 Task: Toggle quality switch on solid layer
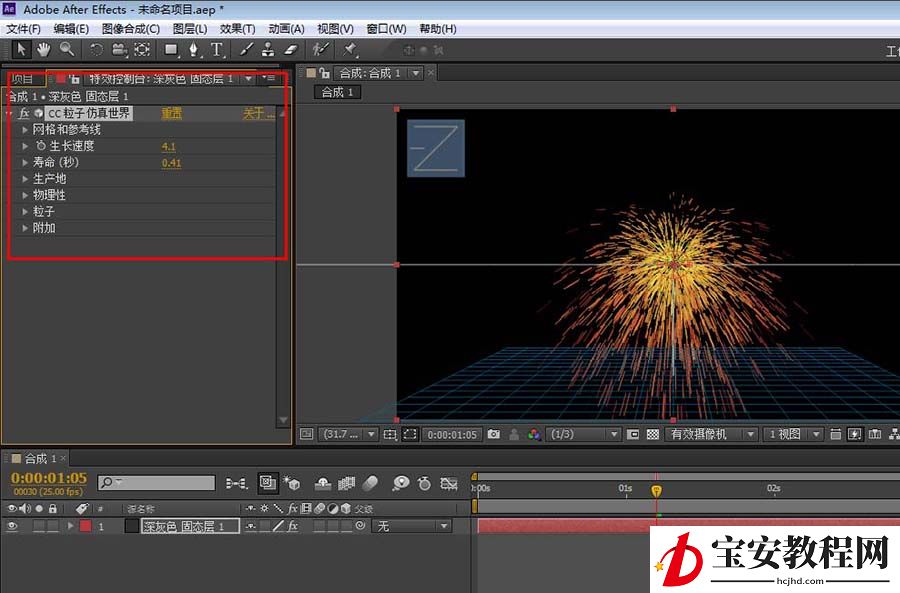click(x=278, y=526)
